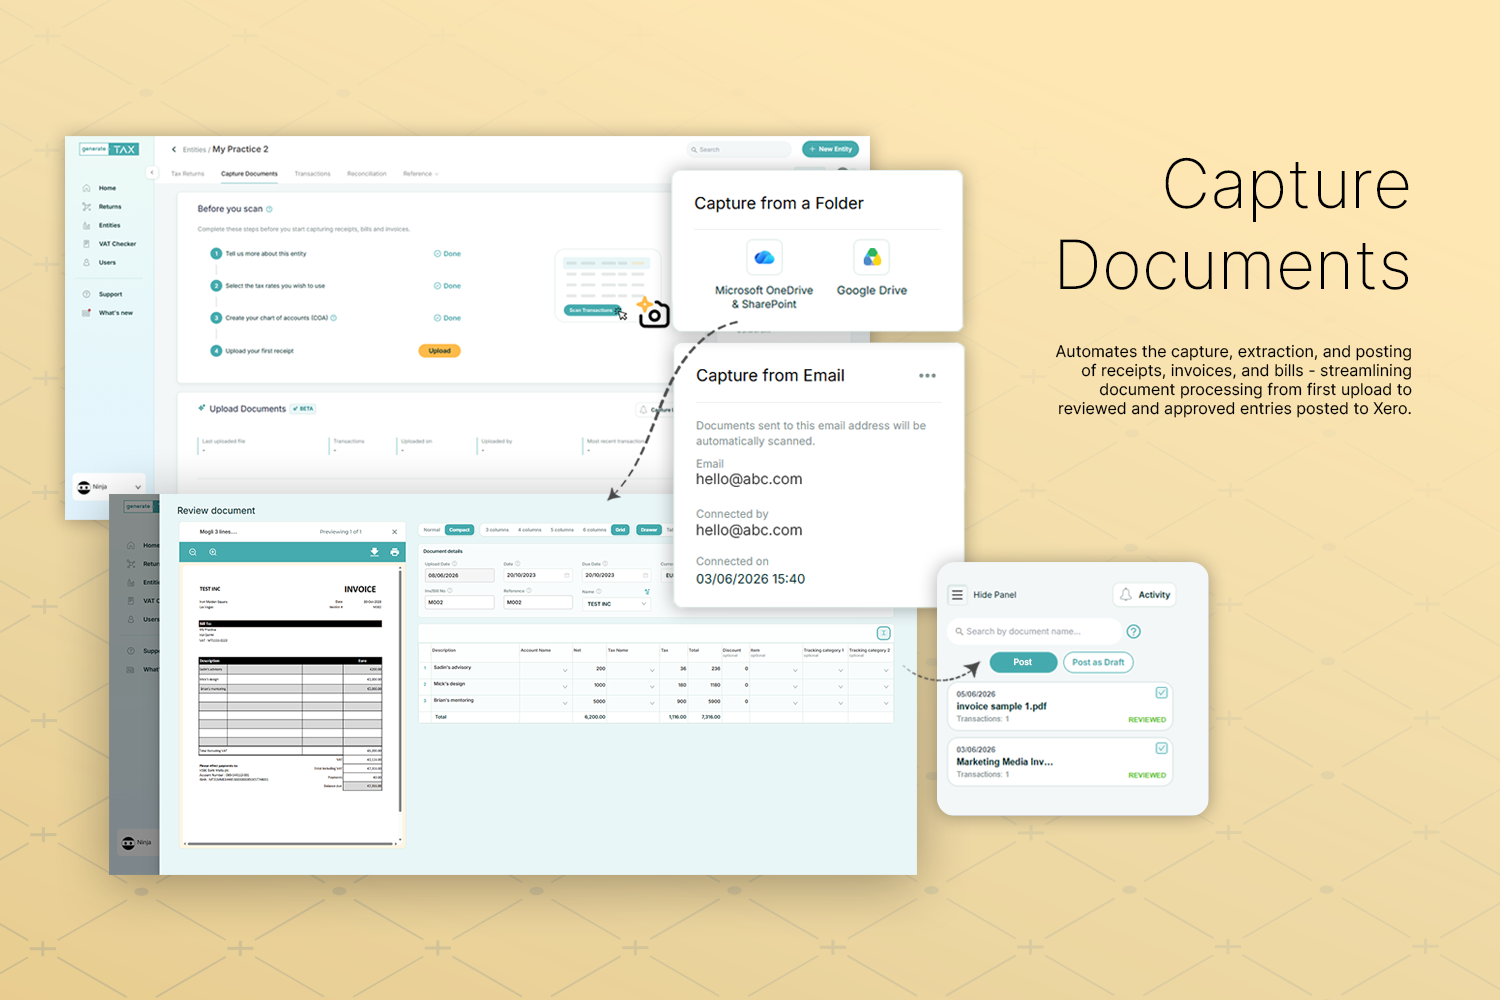Click the Post button
The height and width of the screenshot is (1000, 1500).
[1023, 662]
